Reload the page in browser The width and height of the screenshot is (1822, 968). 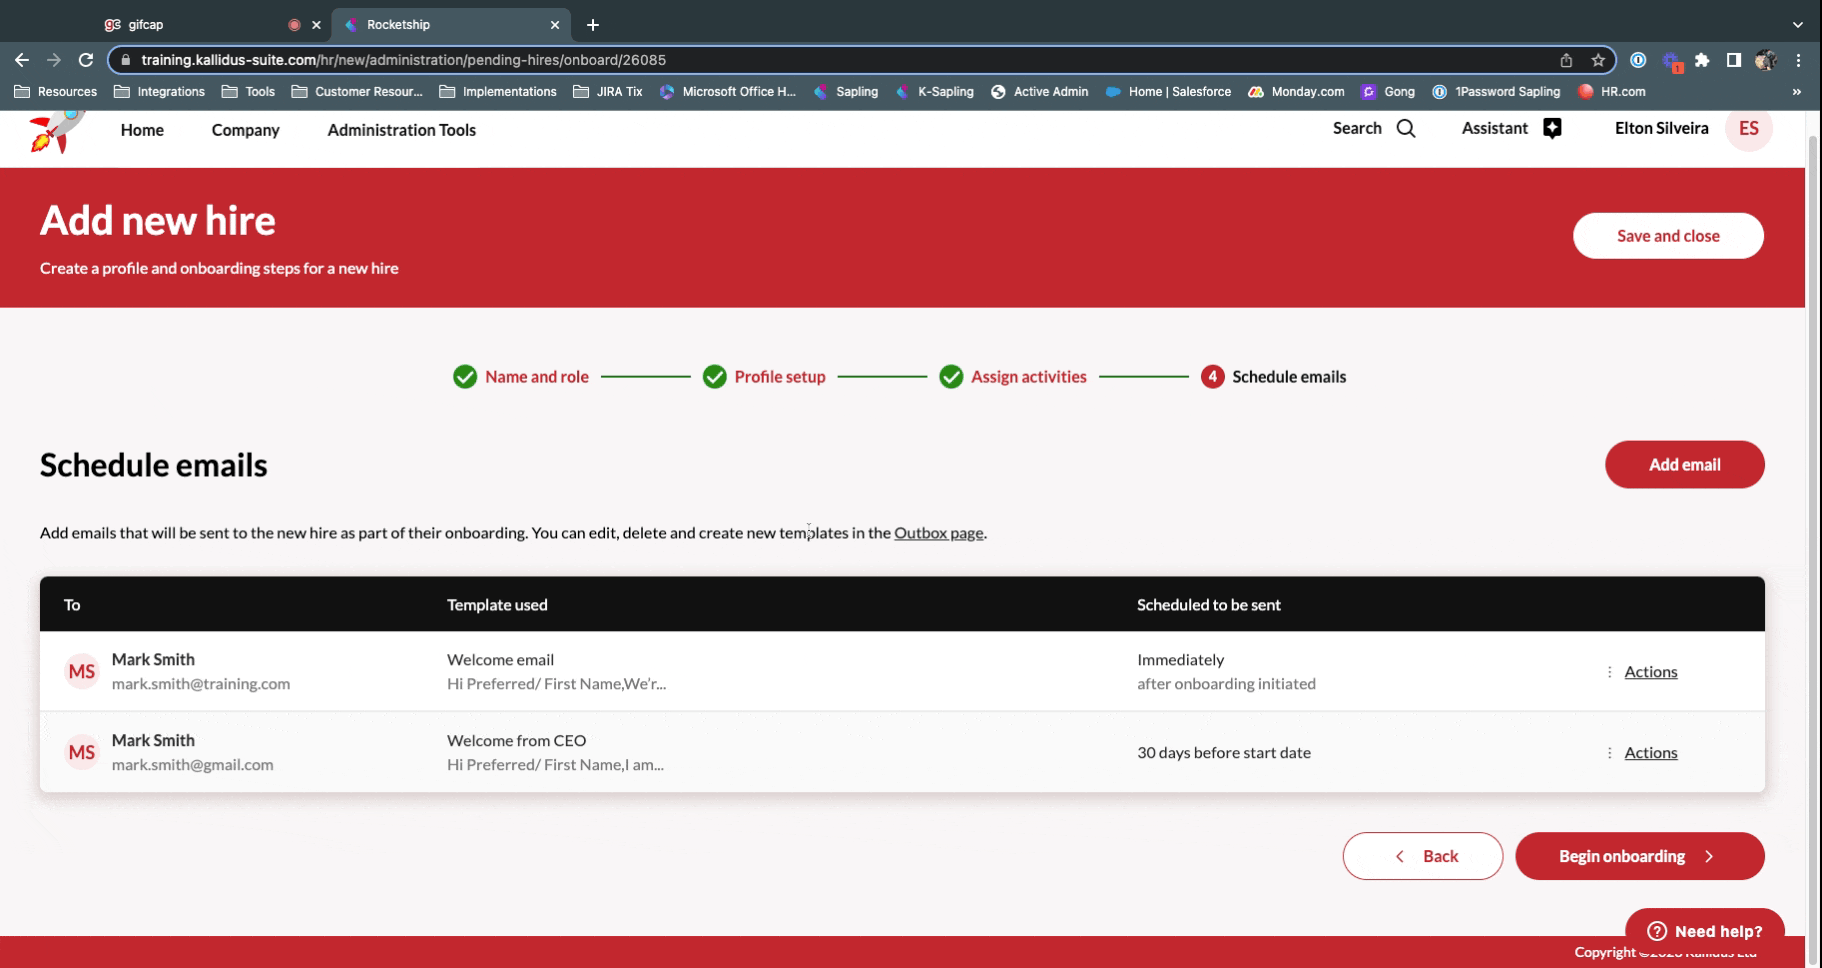[86, 60]
